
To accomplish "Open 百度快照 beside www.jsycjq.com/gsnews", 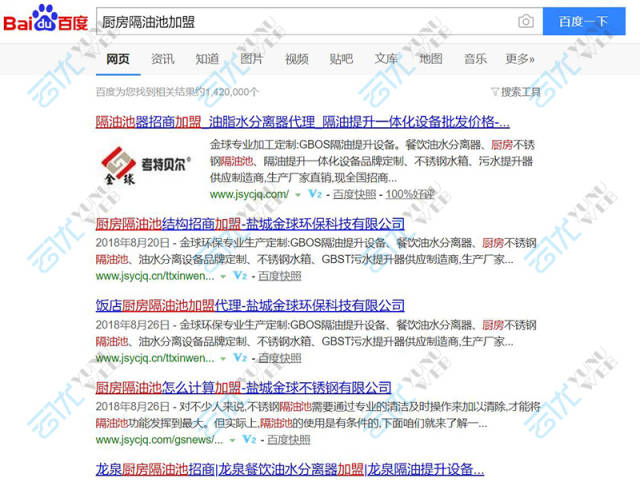I will tap(289, 440).
